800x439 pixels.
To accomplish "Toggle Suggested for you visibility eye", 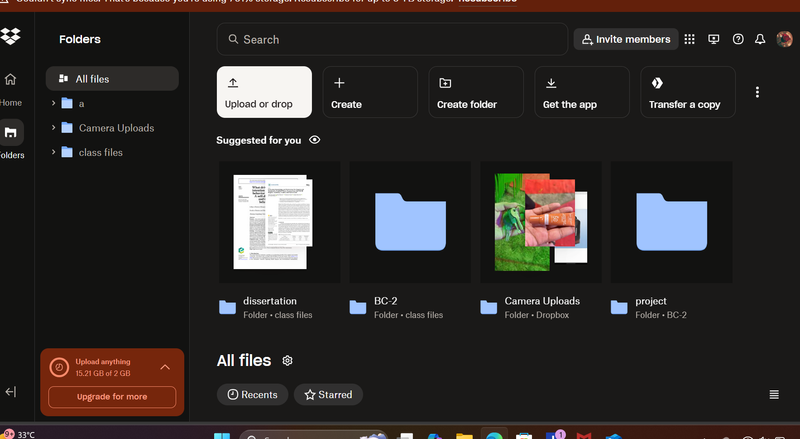I will point(315,140).
